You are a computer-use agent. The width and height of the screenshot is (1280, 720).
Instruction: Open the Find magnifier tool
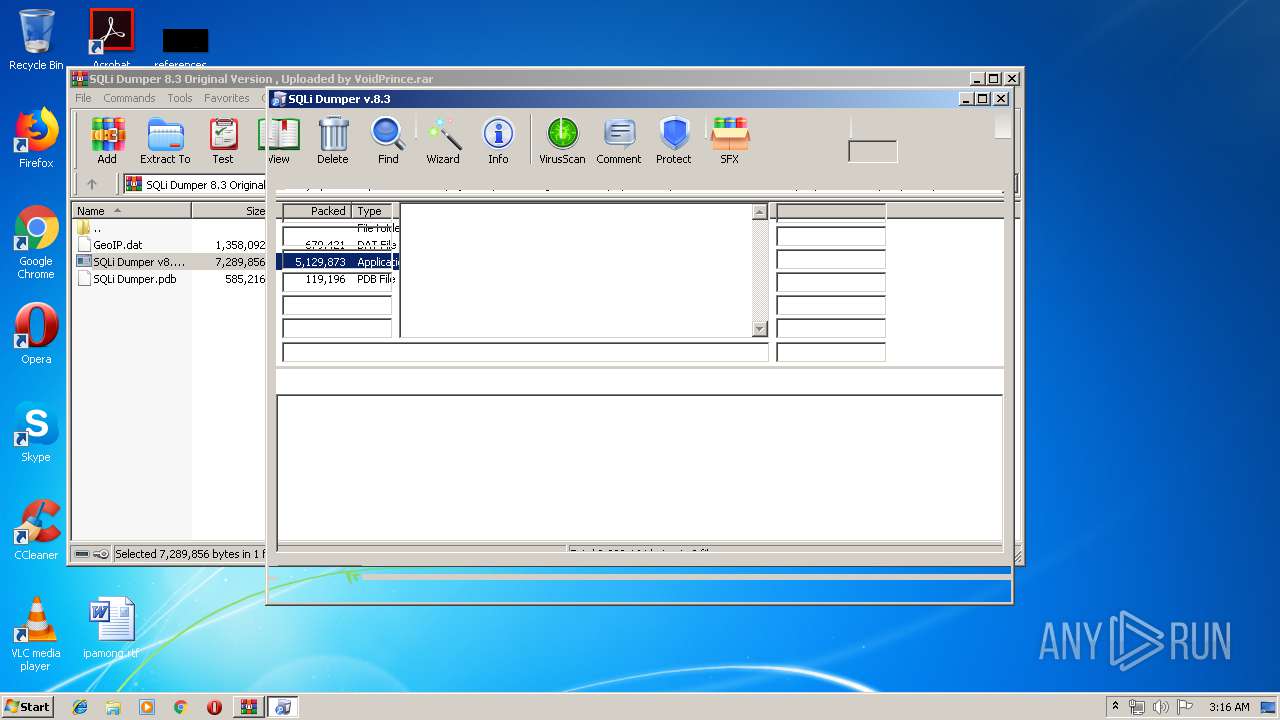coord(388,140)
